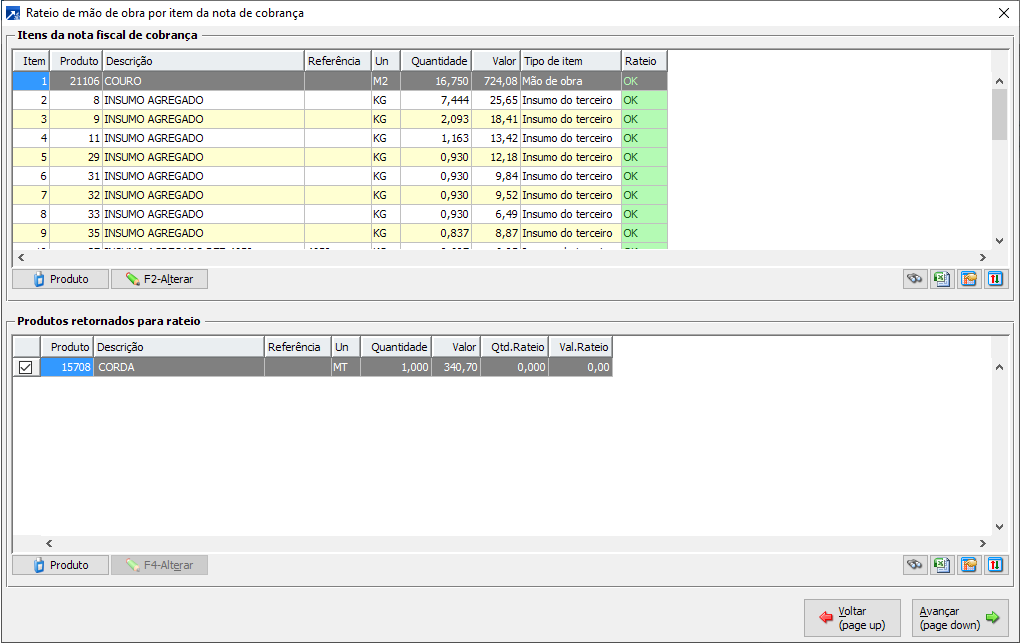Select item 8 row with value 6,49
This screenshot has height=644, width=1021.
(340, 214)
